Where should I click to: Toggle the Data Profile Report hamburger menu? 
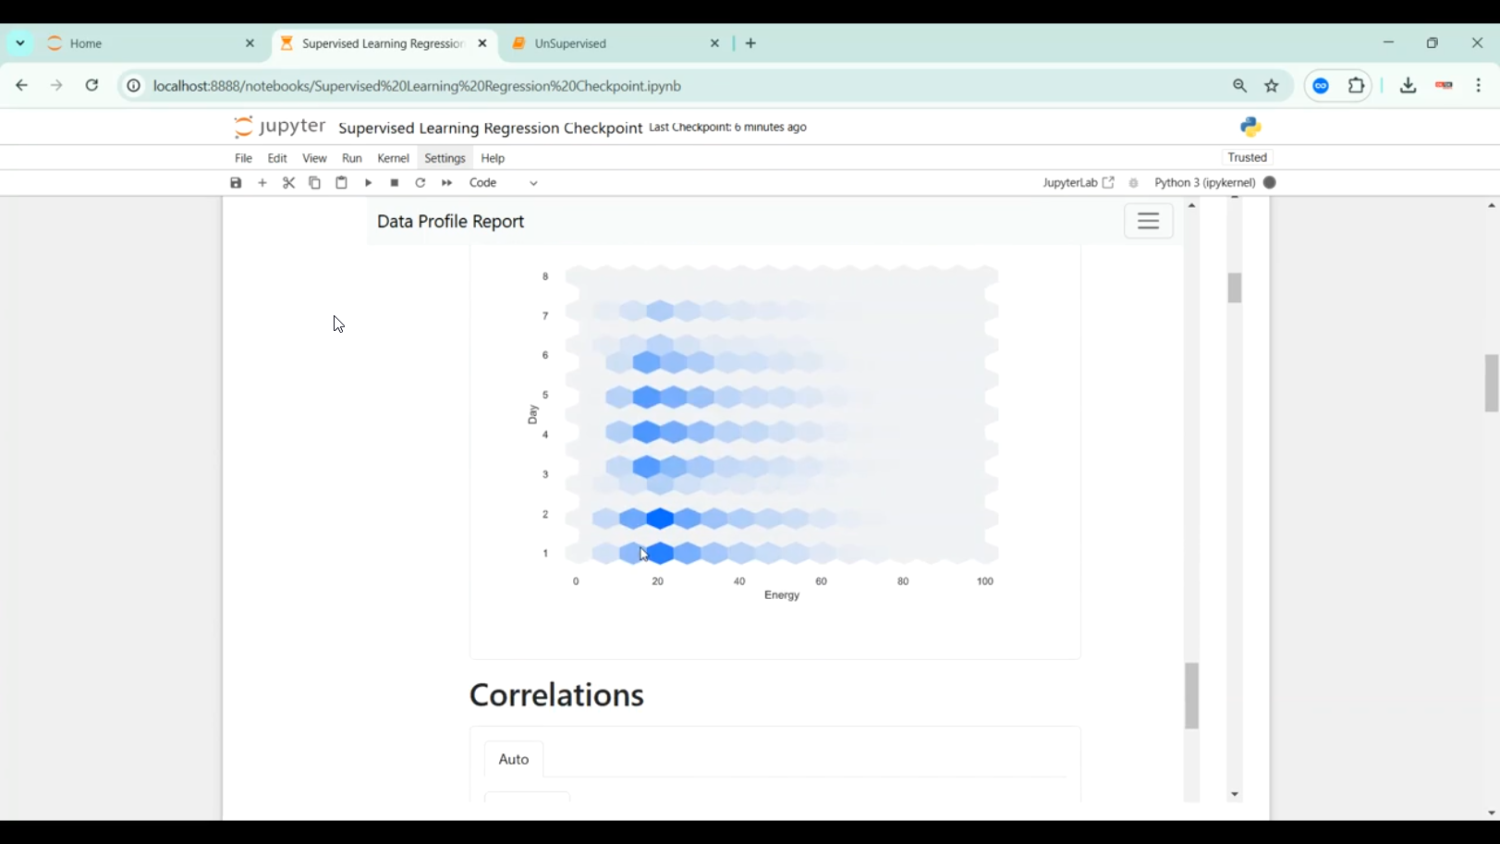1148,221
